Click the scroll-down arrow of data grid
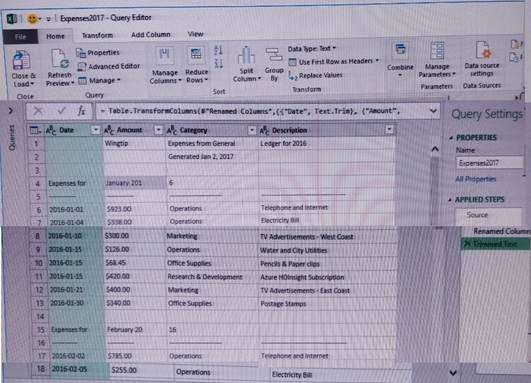 click(x=453, y=373)
